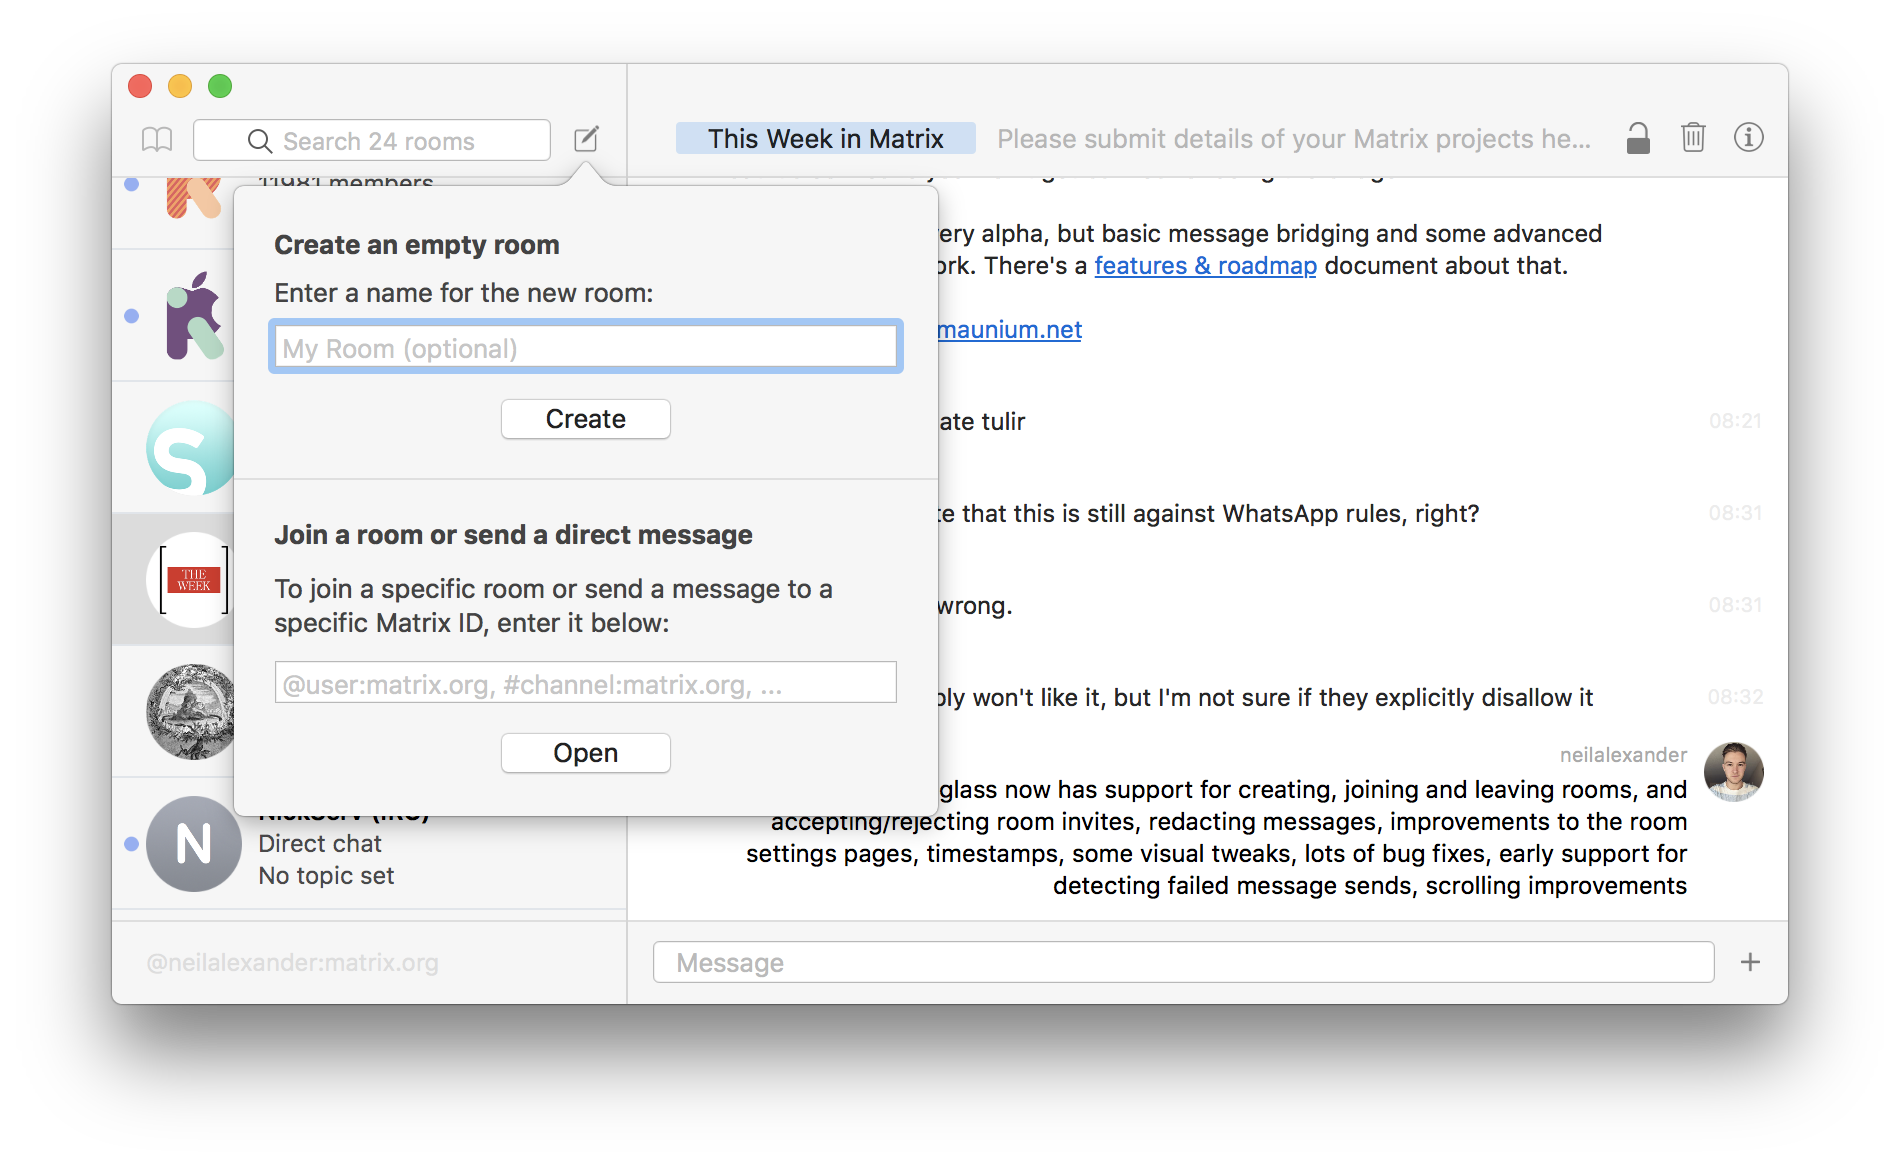The width and height of the screenshot is (1900, 1164).
Task: Click into the Message text box
Action: [x=1183, y=962]
